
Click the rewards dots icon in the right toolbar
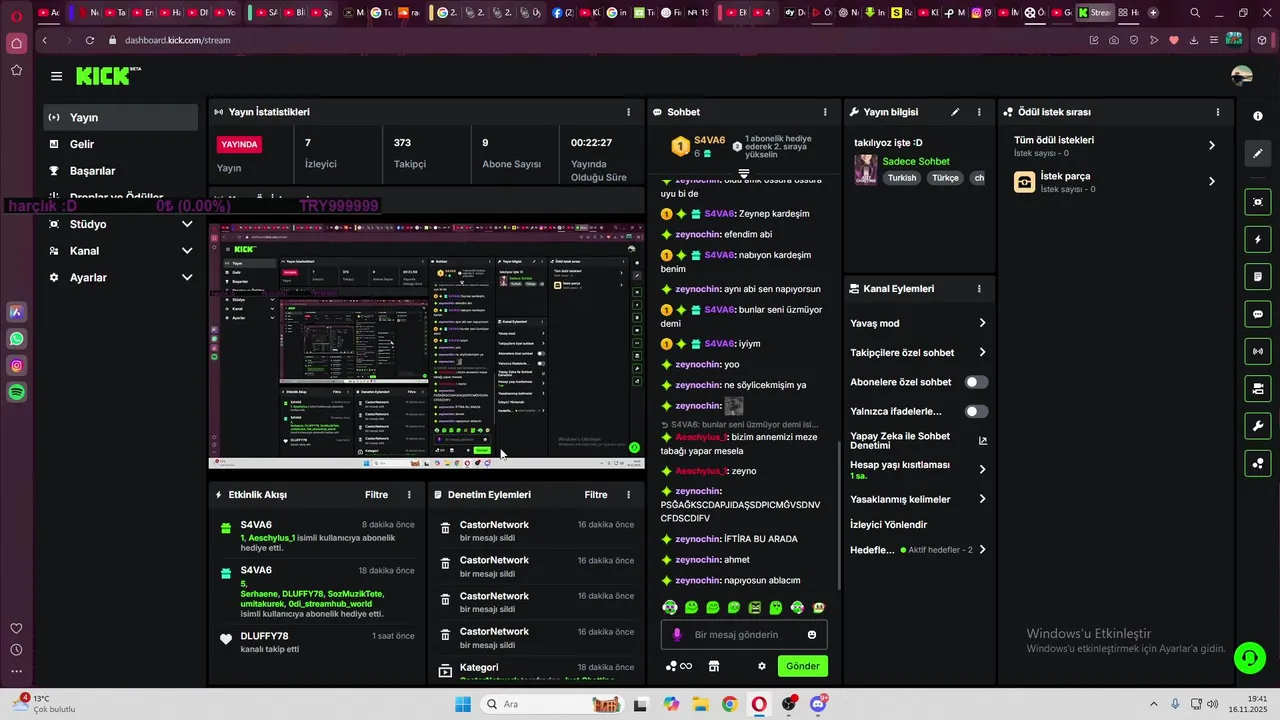[1258, 463]
